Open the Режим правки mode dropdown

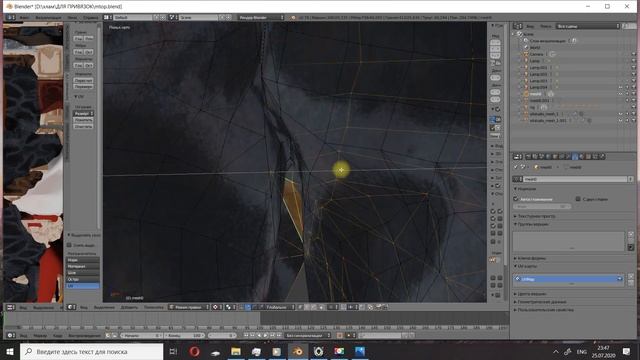tap(189, 307)
